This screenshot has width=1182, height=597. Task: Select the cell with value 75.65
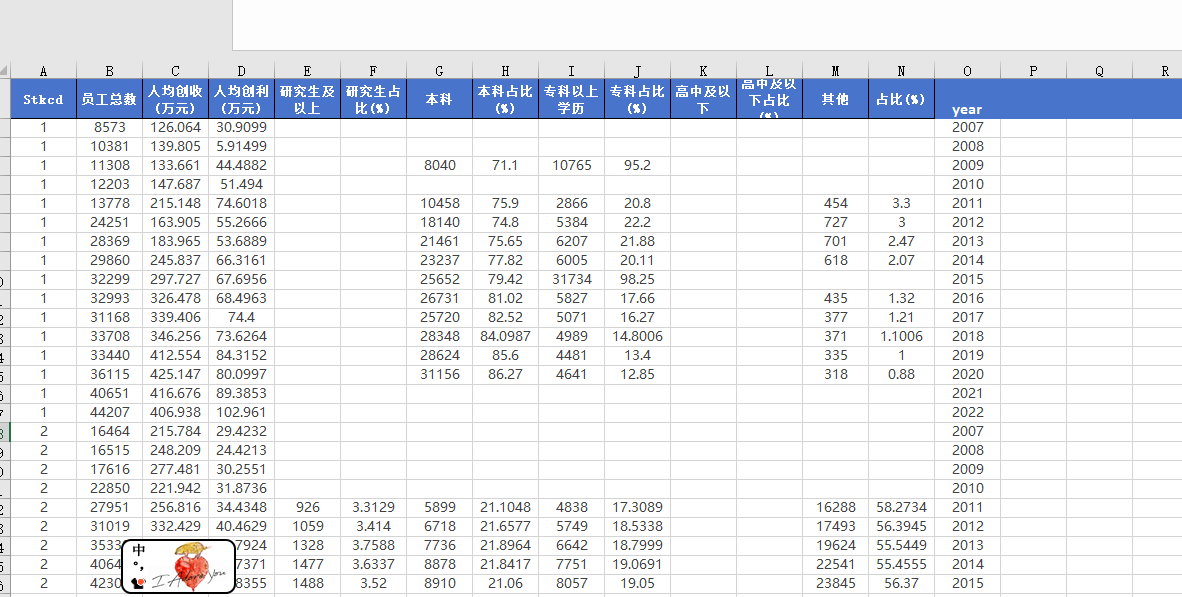click(x=505, y=241)
